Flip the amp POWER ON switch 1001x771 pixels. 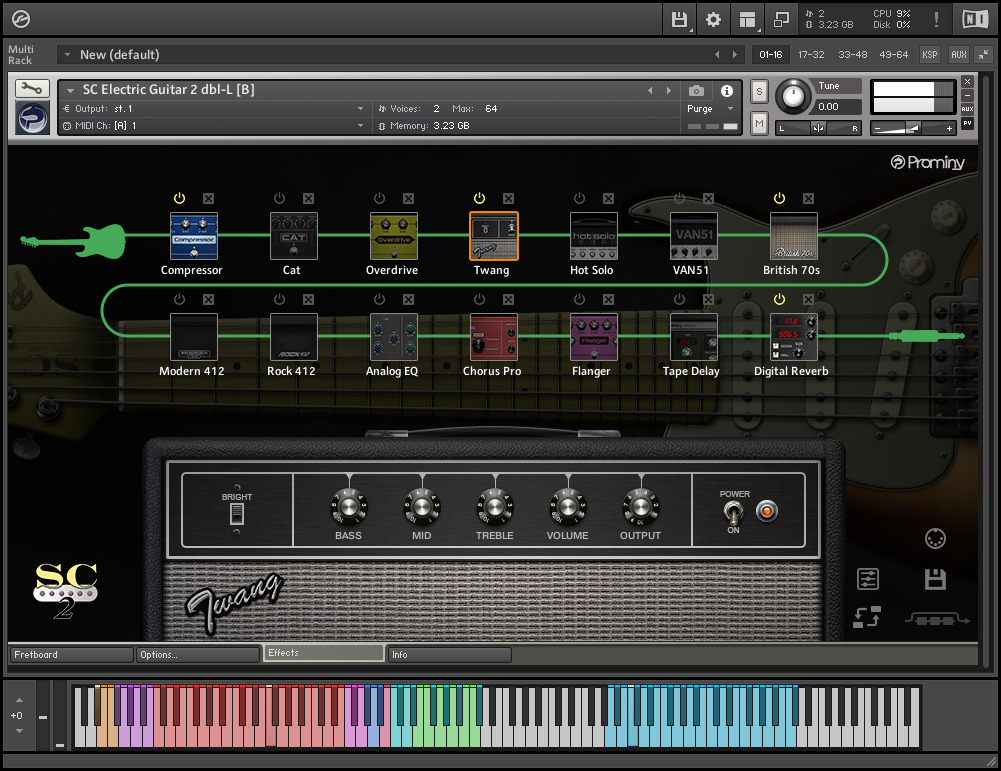[733, 512]
